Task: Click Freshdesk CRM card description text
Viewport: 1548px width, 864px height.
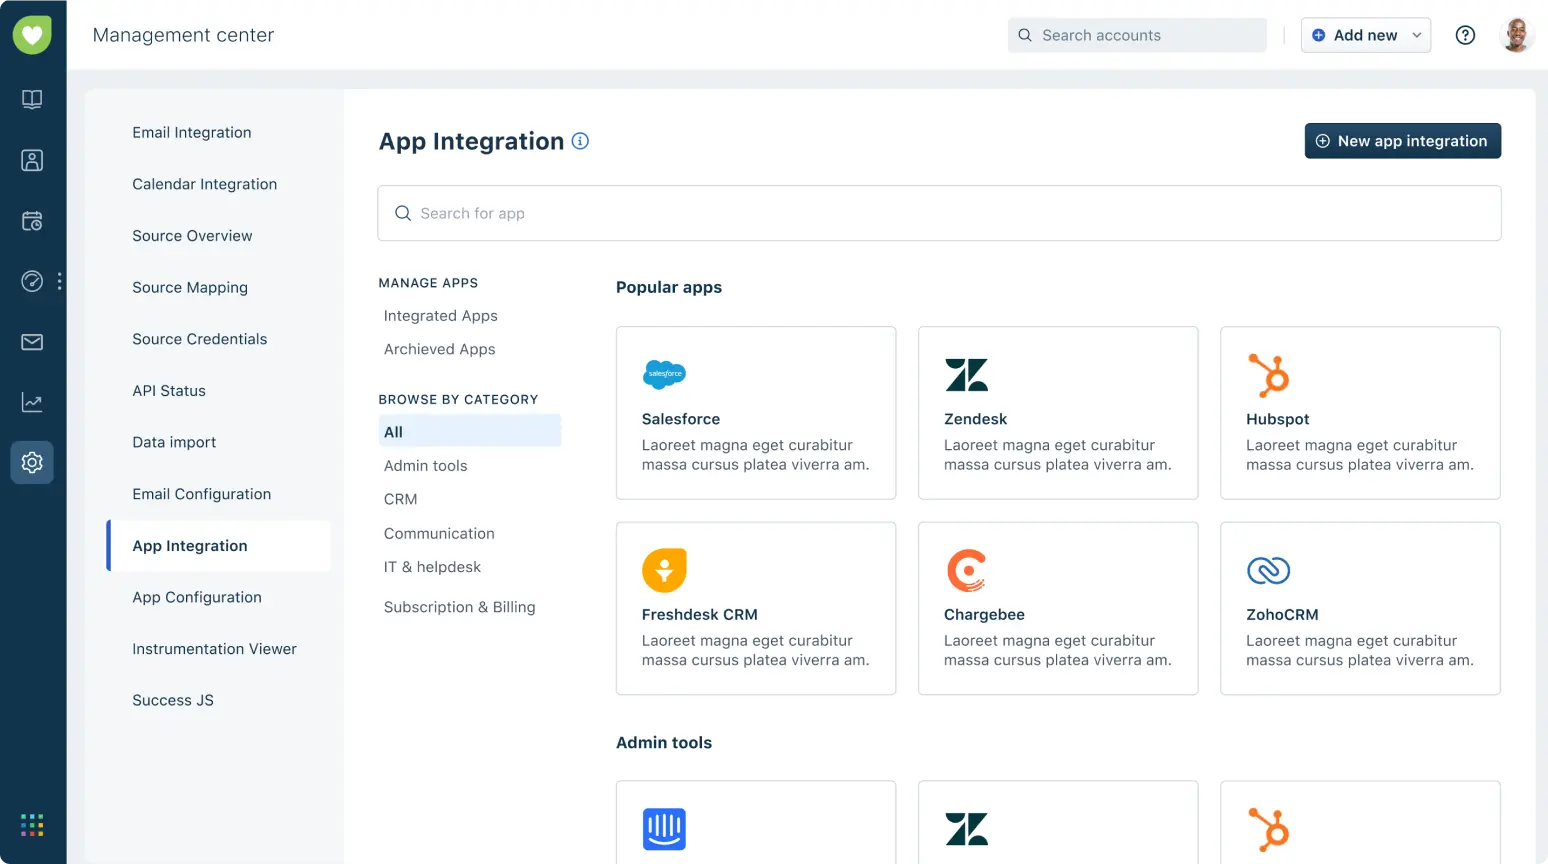Action: point(755,651)
